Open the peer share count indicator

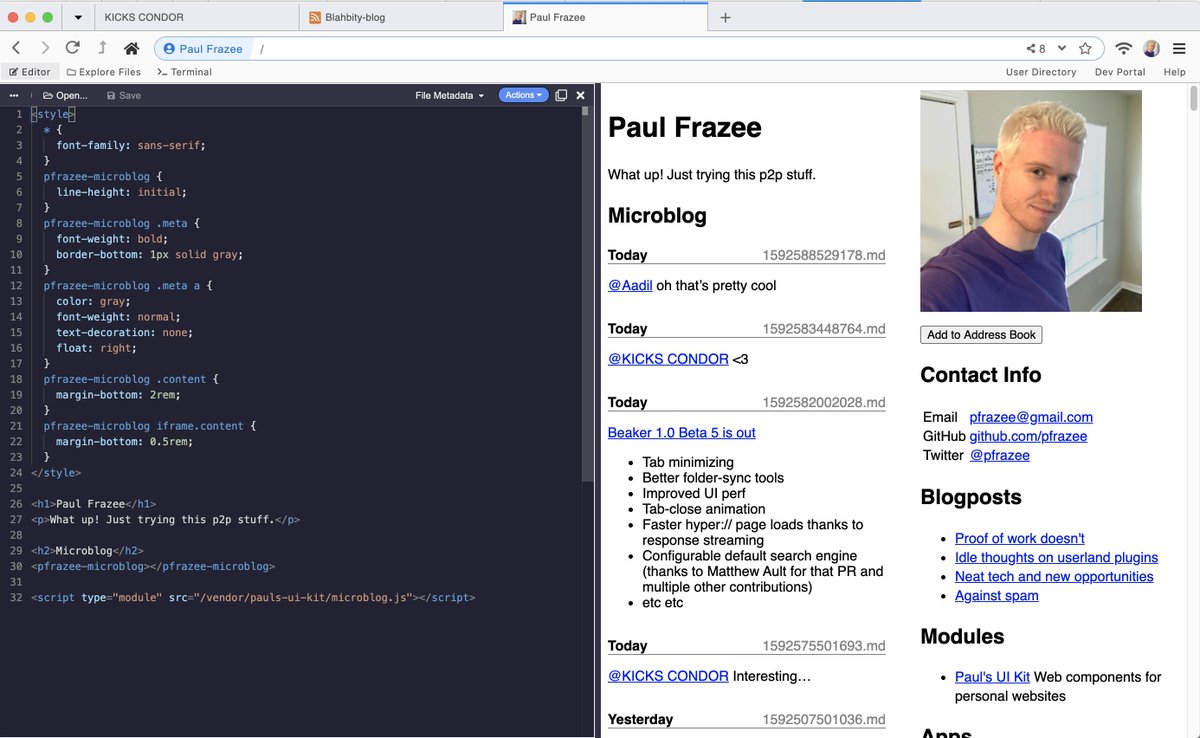[x=1036, y=48]
